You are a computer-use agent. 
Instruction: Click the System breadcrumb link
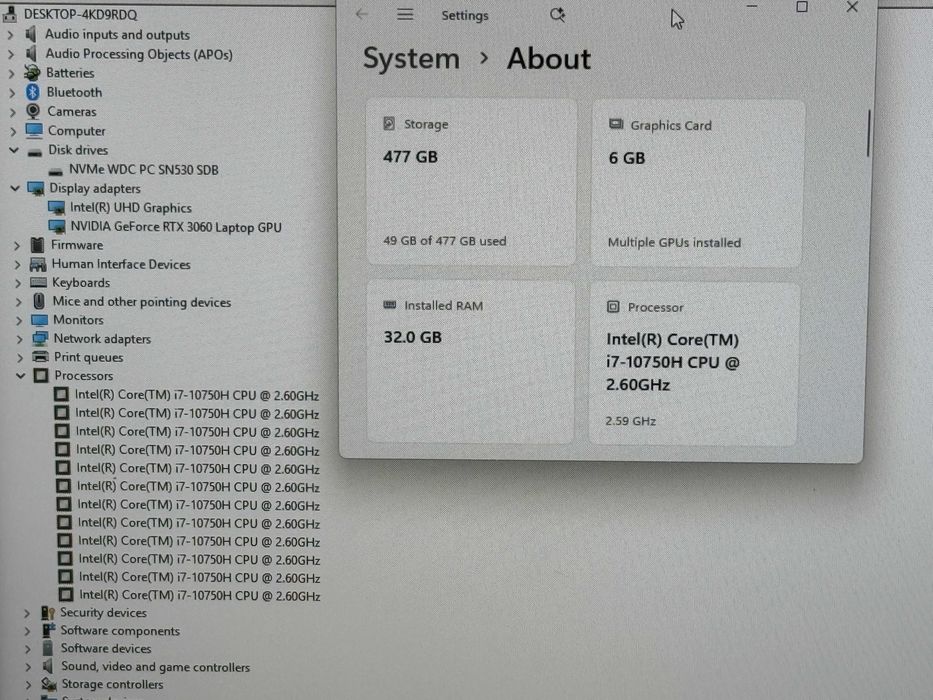(x=411, y=58)
